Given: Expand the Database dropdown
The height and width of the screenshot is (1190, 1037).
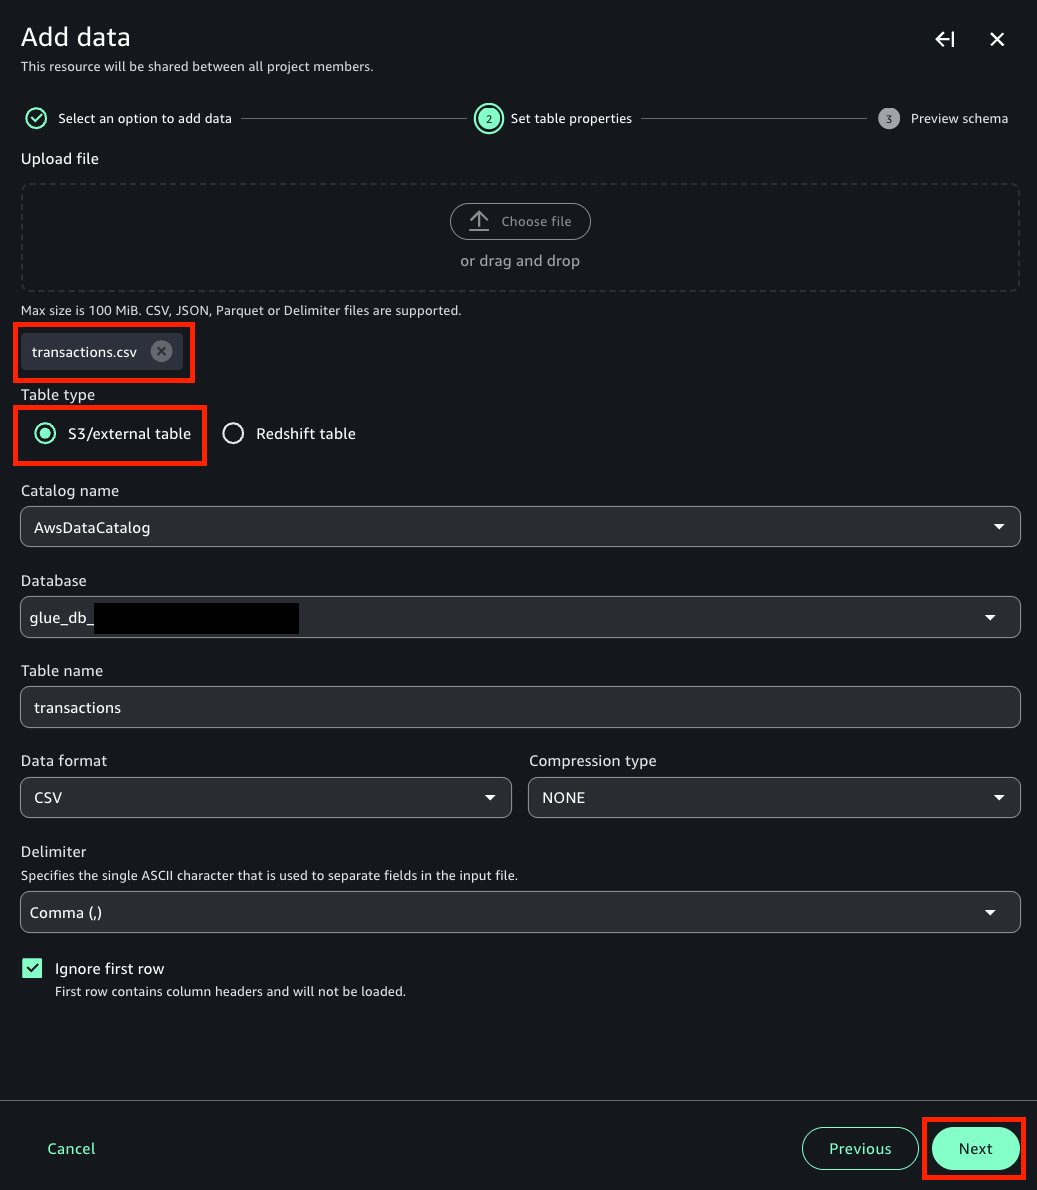Looking at the screenshot, I should (x=520, y=617).
